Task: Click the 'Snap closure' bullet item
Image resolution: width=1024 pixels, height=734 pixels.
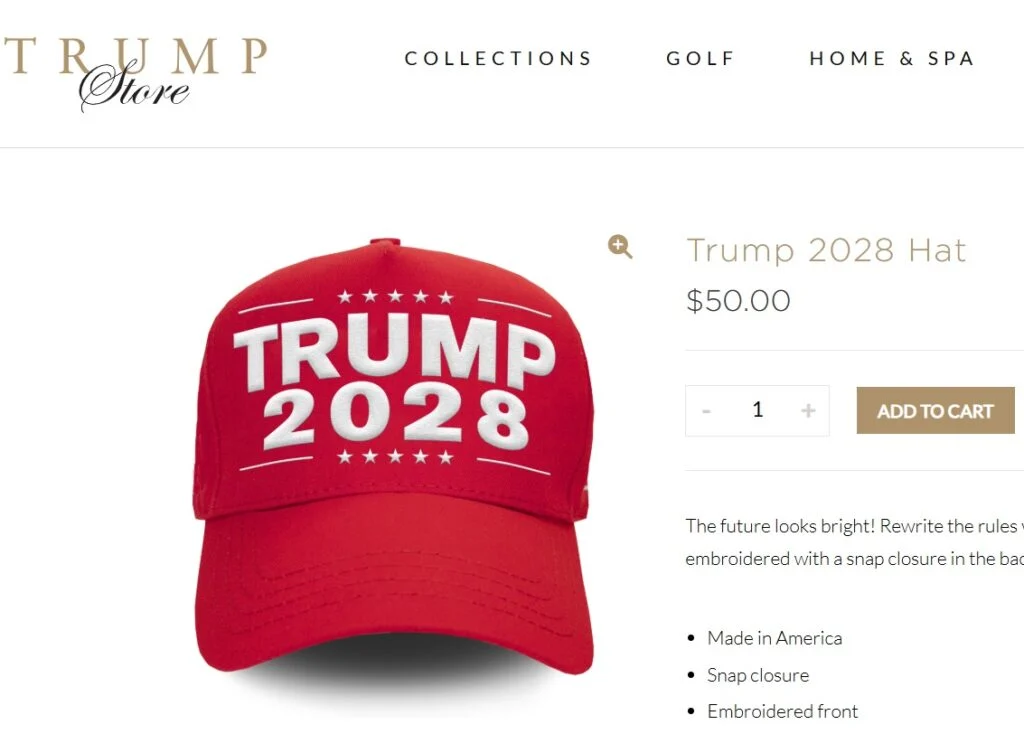Action: 758,675
